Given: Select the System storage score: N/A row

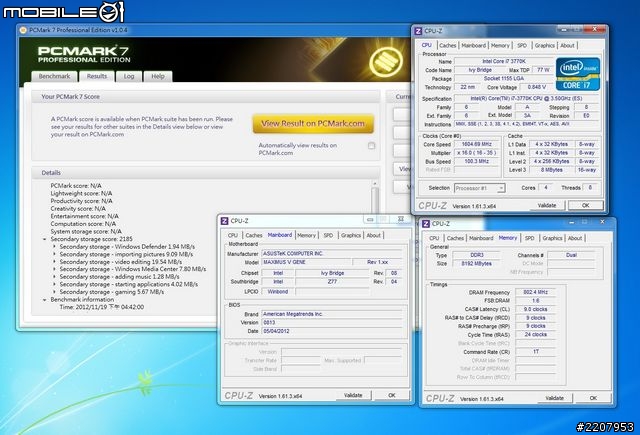Looking at the screenshot, I should pyautogui.click(x=86, y=231).
